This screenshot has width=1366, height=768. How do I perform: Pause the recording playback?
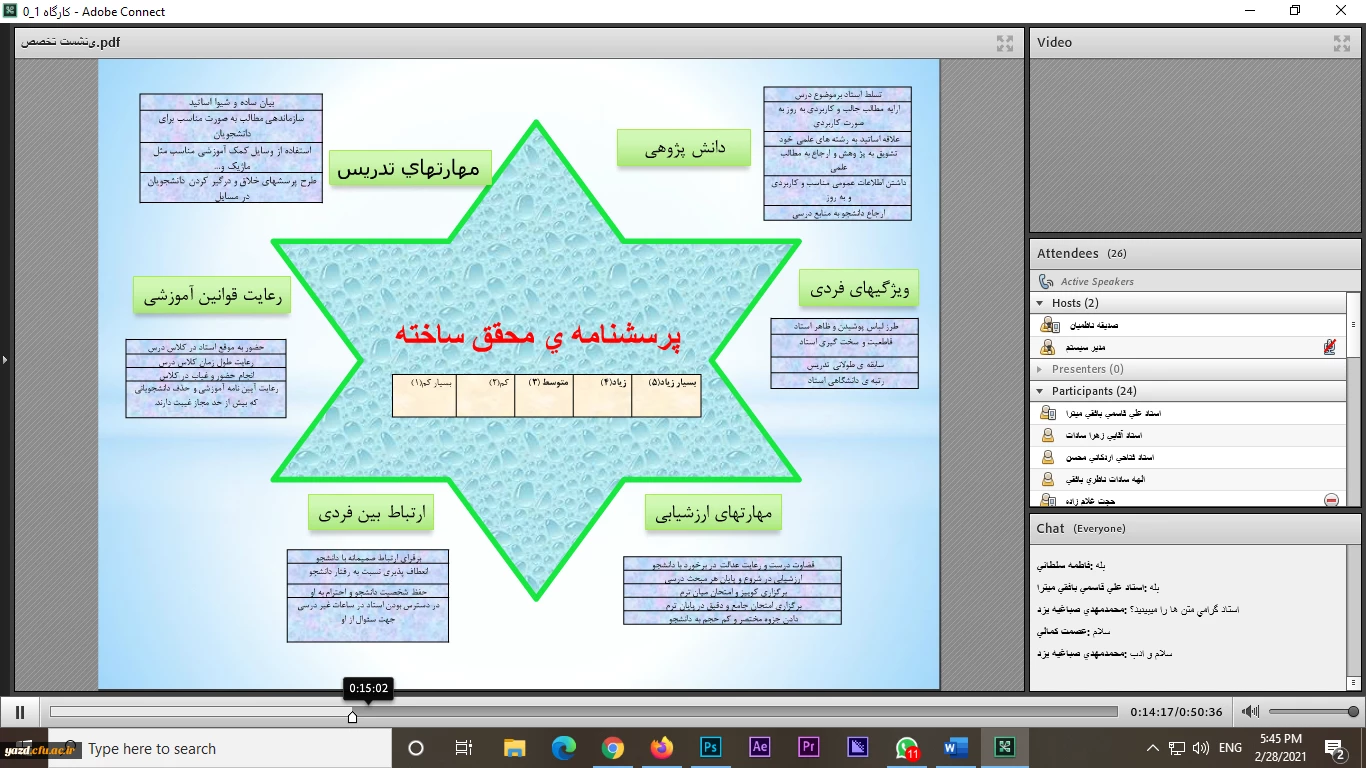pos(19,712)
